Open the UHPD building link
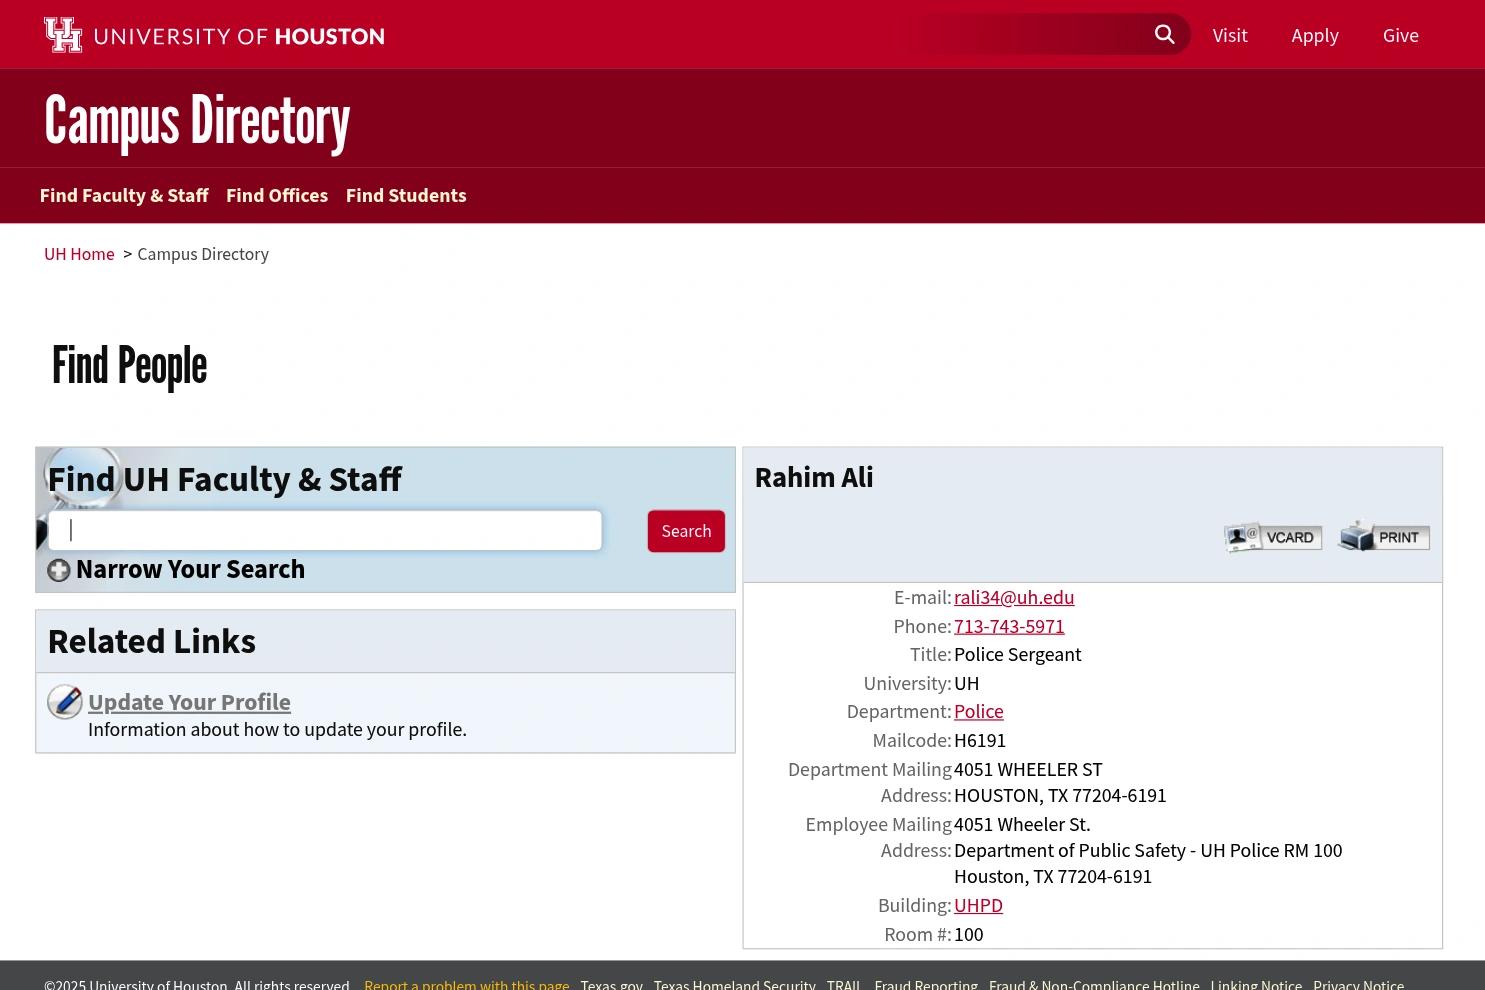 tap(978, 905)
